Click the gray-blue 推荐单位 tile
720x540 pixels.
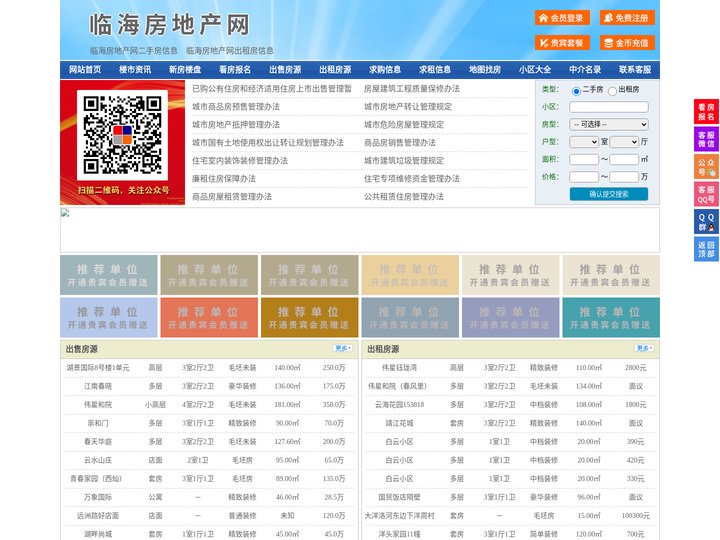pos(410,317)
